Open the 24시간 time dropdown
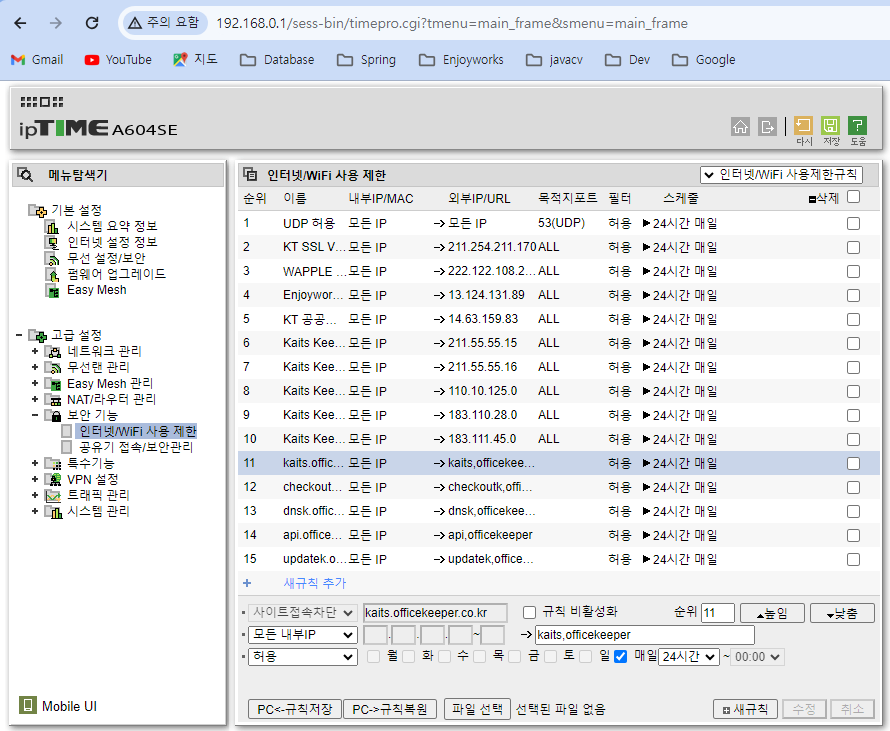The width and height of the screenshot is (890, 731). (x=689, y=657)
